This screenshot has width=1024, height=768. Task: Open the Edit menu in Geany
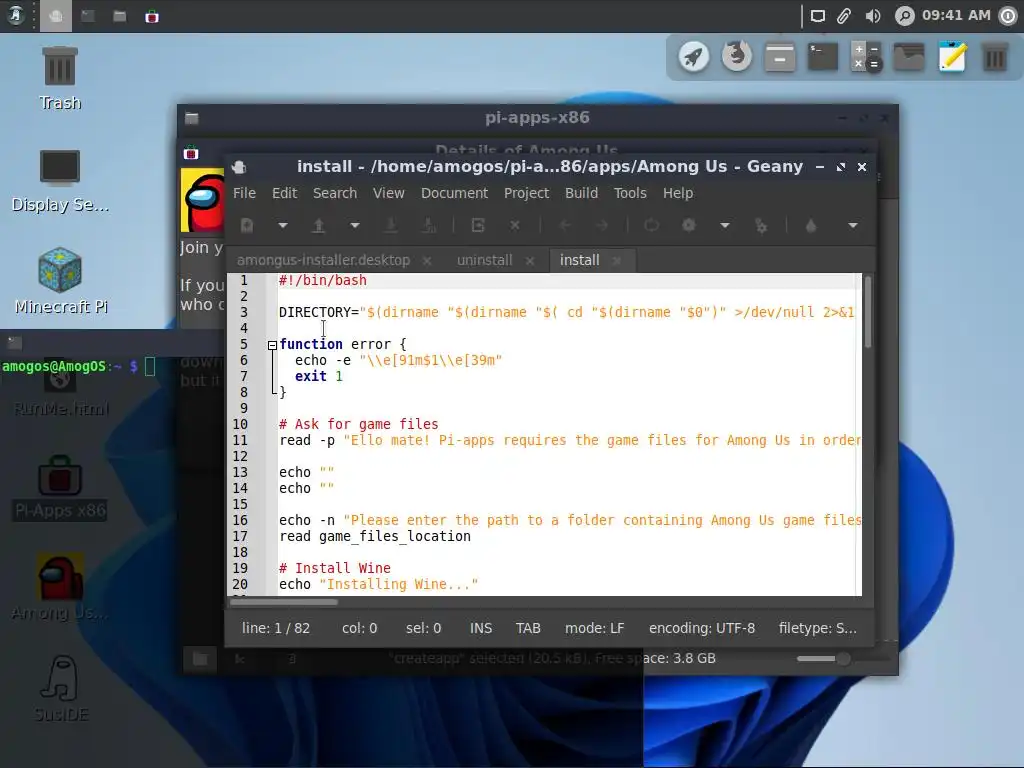tap(285, 193)
